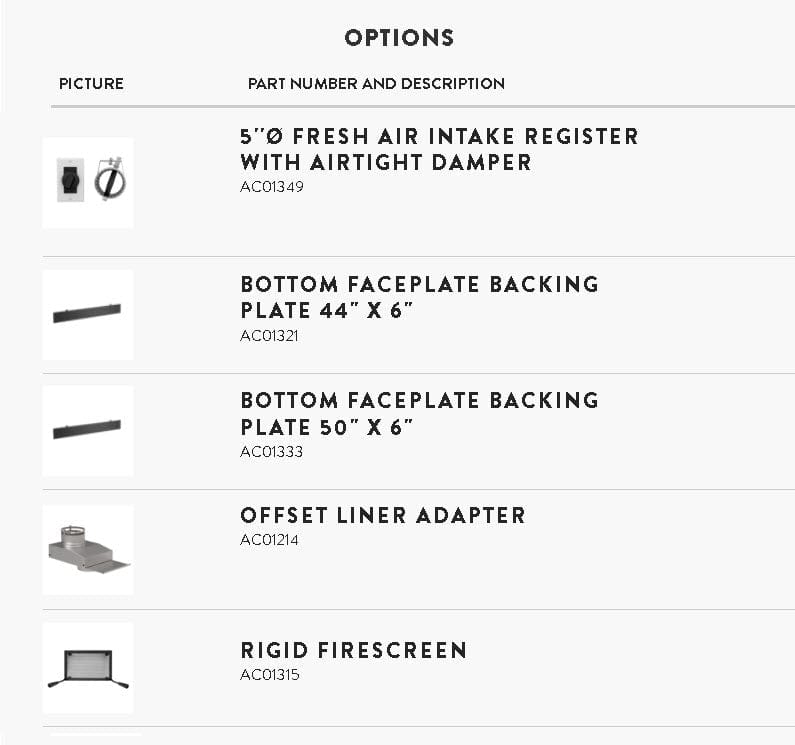Click part number AC01349
Image resolution: width=795 pixels, height=745 pixels.
[x=272, y=187]
